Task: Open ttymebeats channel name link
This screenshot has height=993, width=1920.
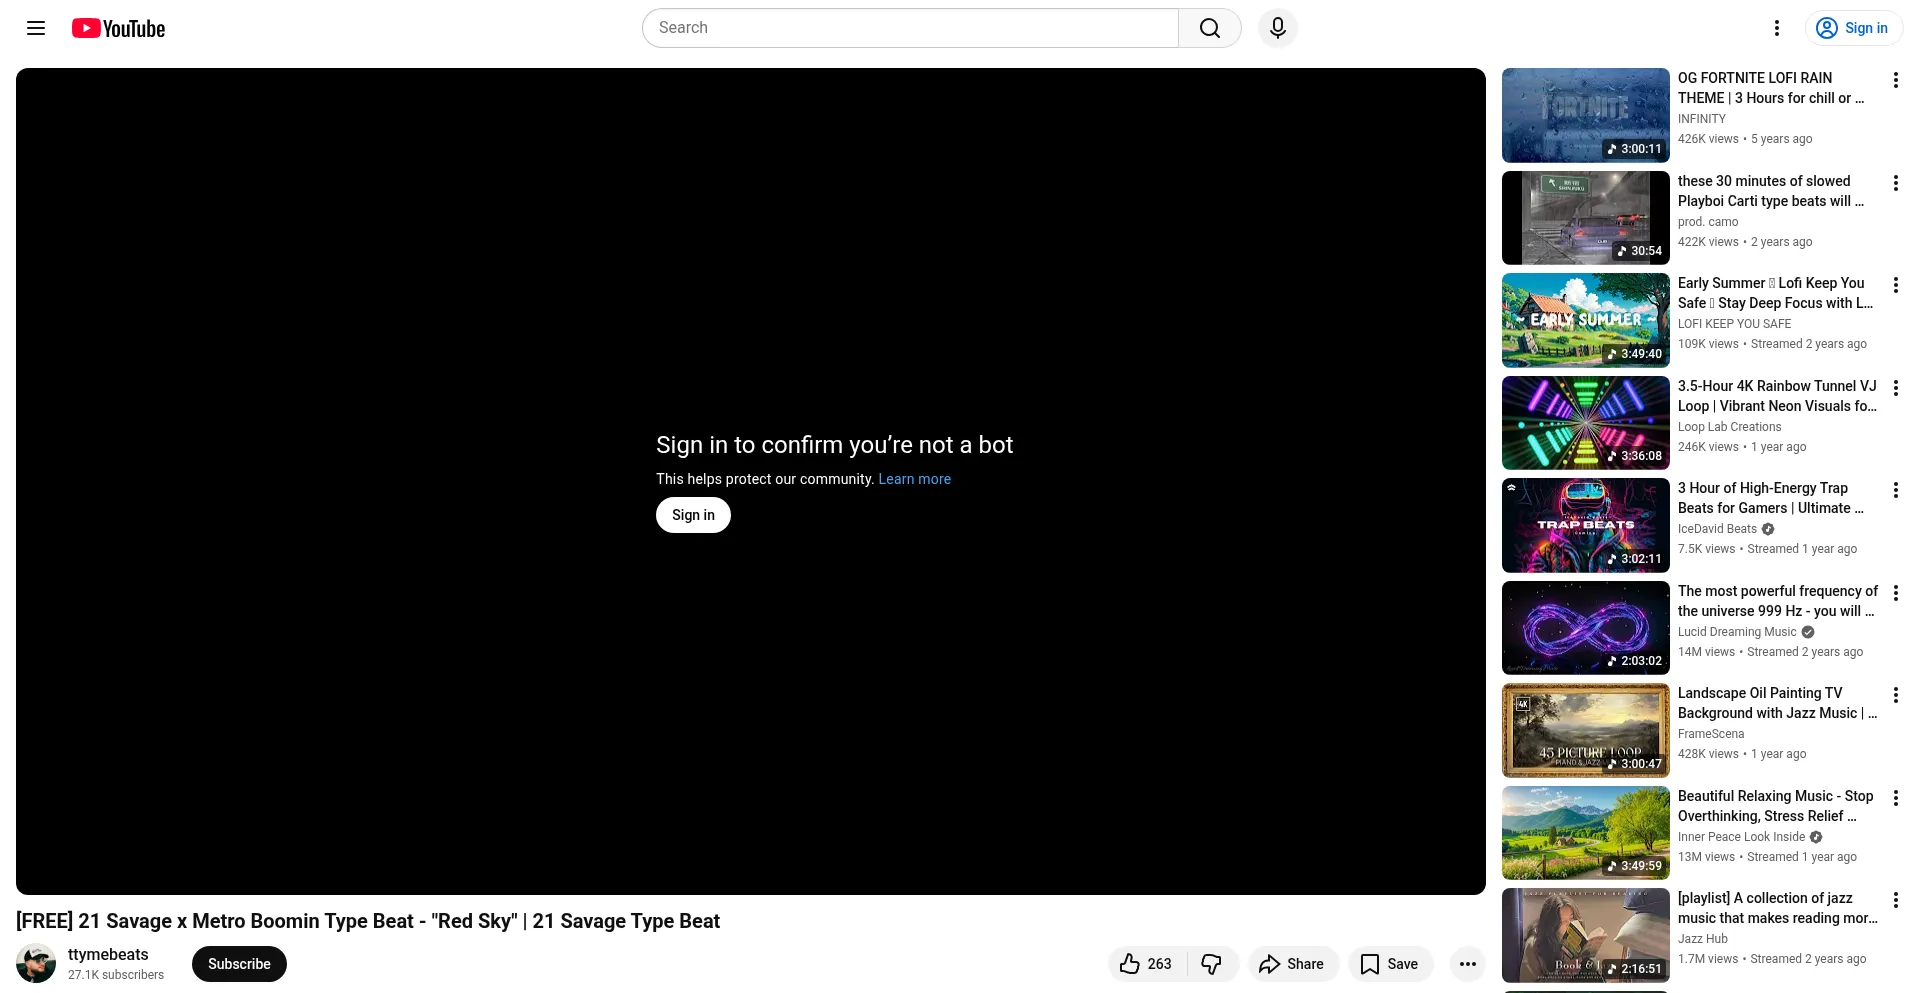Action: click(108, 955)
